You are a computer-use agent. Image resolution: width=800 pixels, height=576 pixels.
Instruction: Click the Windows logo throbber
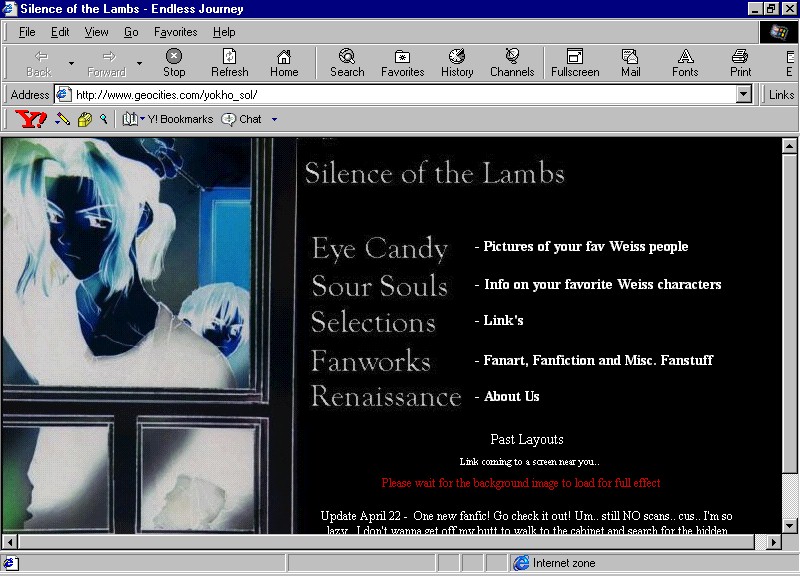click(x=779, y=32)
